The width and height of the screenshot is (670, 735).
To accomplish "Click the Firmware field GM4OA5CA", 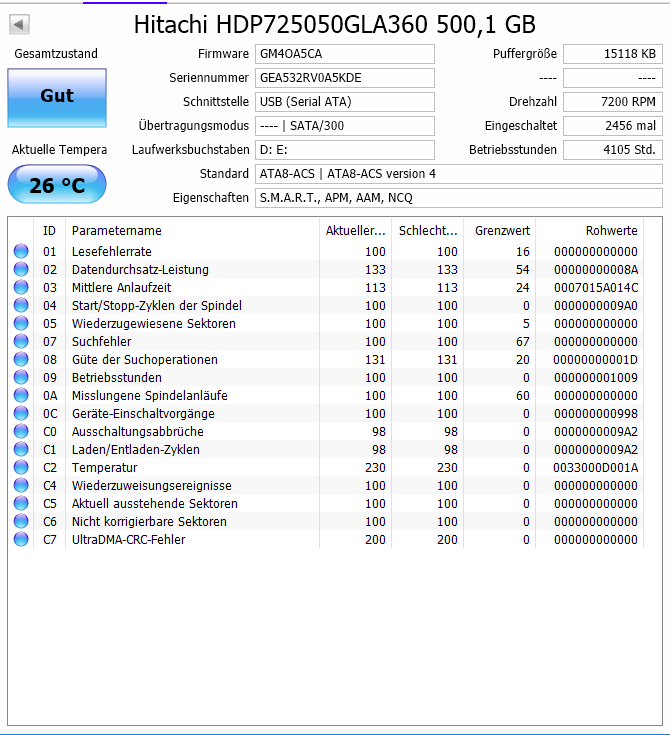I will click(345, 54).
